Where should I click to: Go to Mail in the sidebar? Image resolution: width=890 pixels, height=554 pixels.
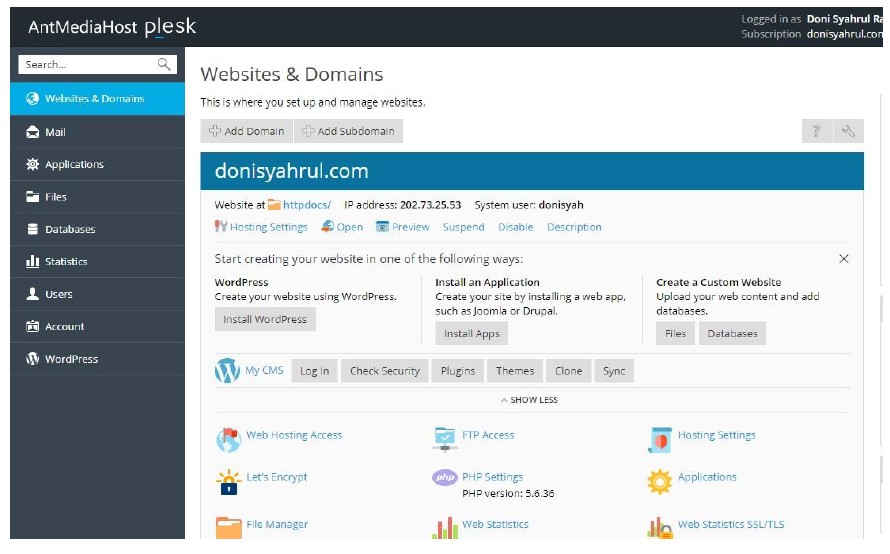tap(97, 132)
